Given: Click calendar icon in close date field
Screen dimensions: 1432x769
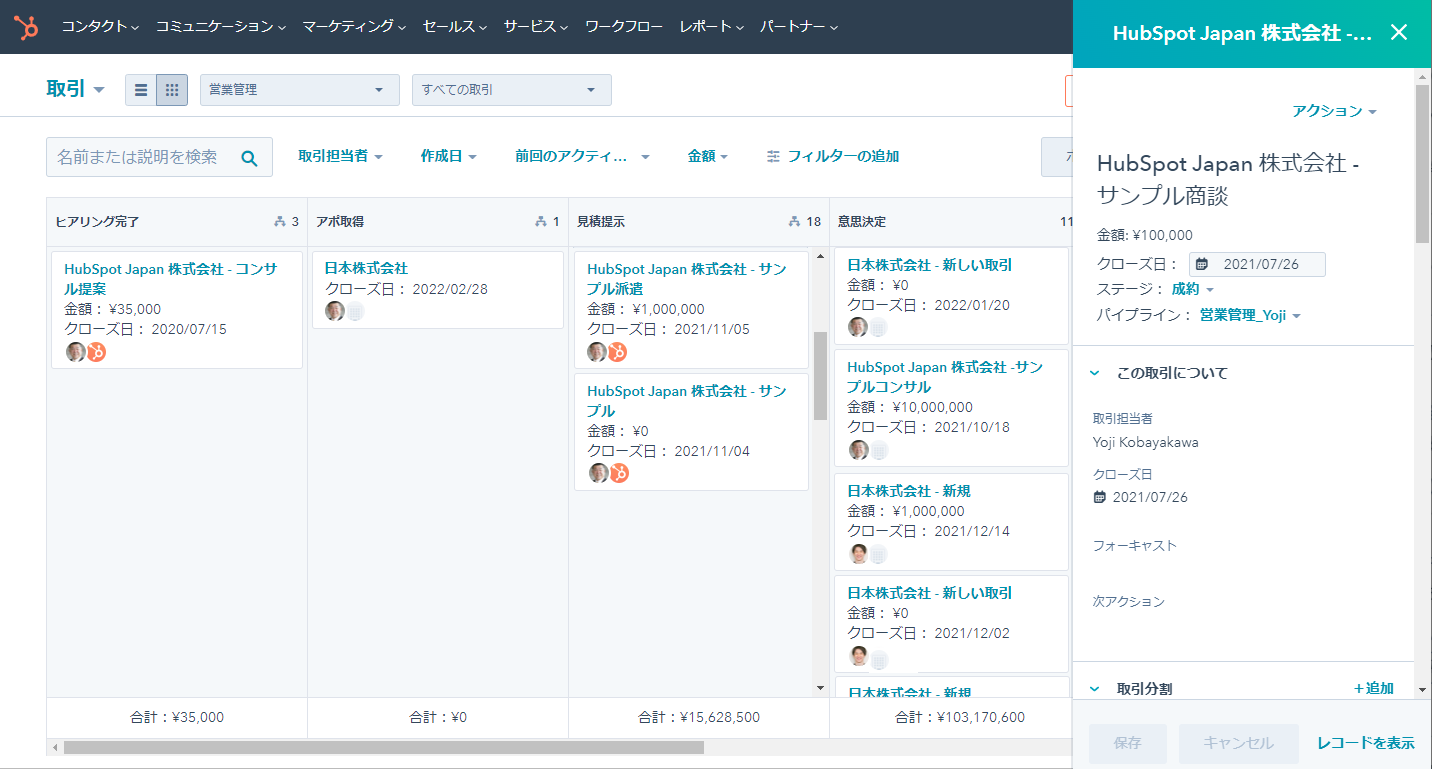Looking at the screenshot, I should 1202,264.
